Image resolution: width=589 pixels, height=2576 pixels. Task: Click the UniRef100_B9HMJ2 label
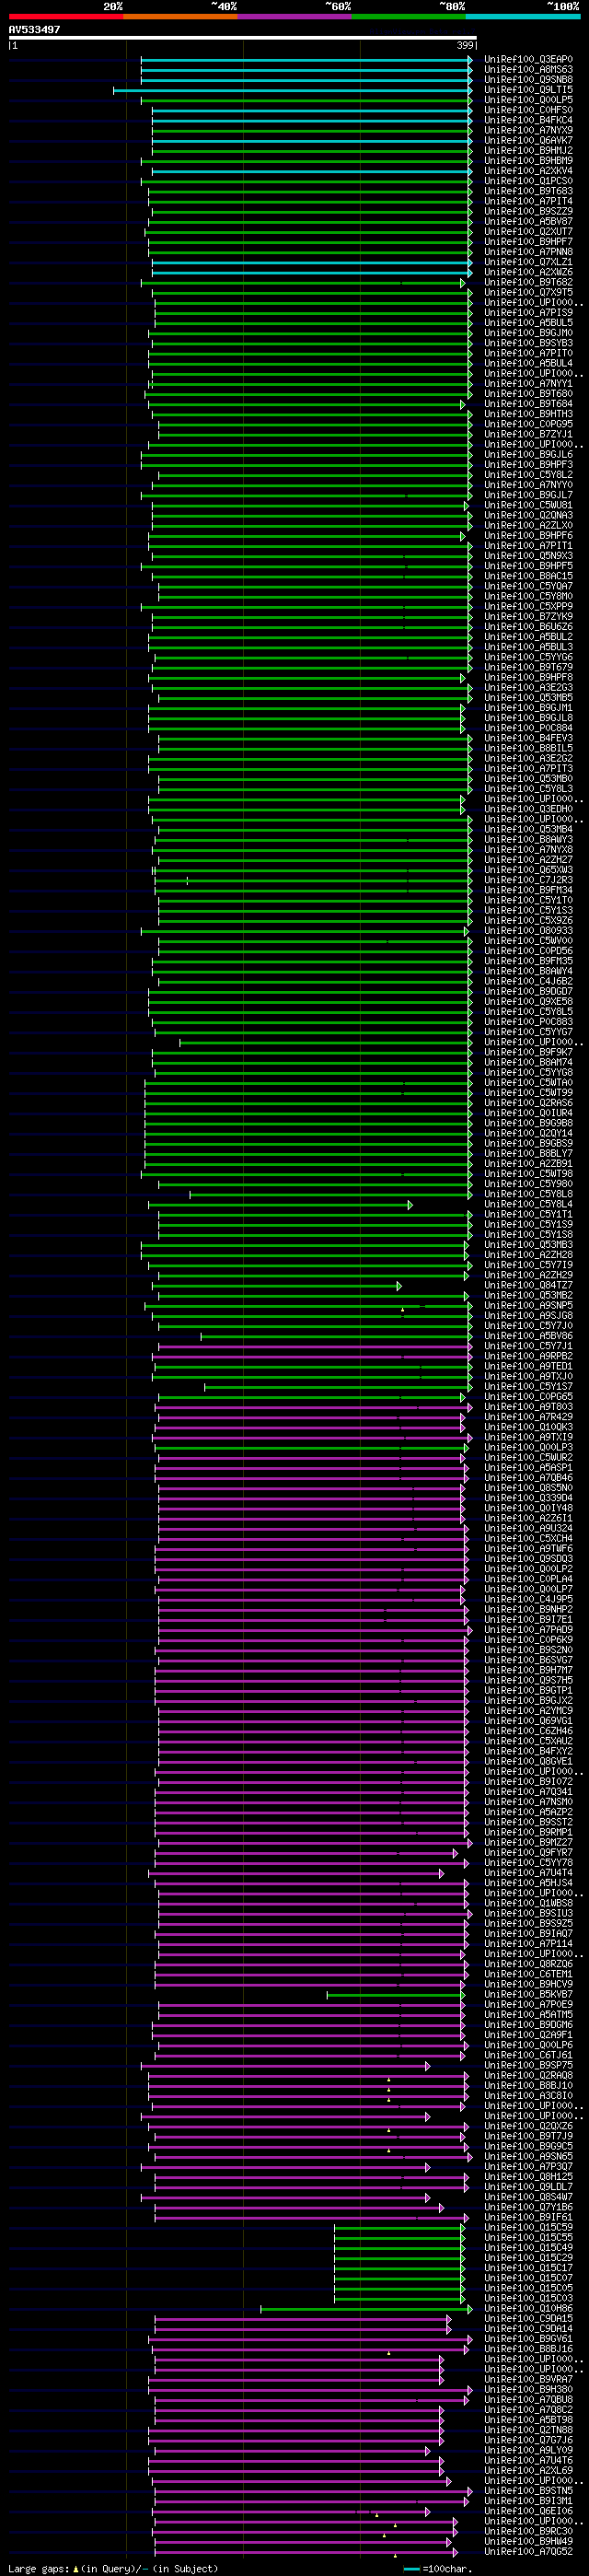(529, 151)
